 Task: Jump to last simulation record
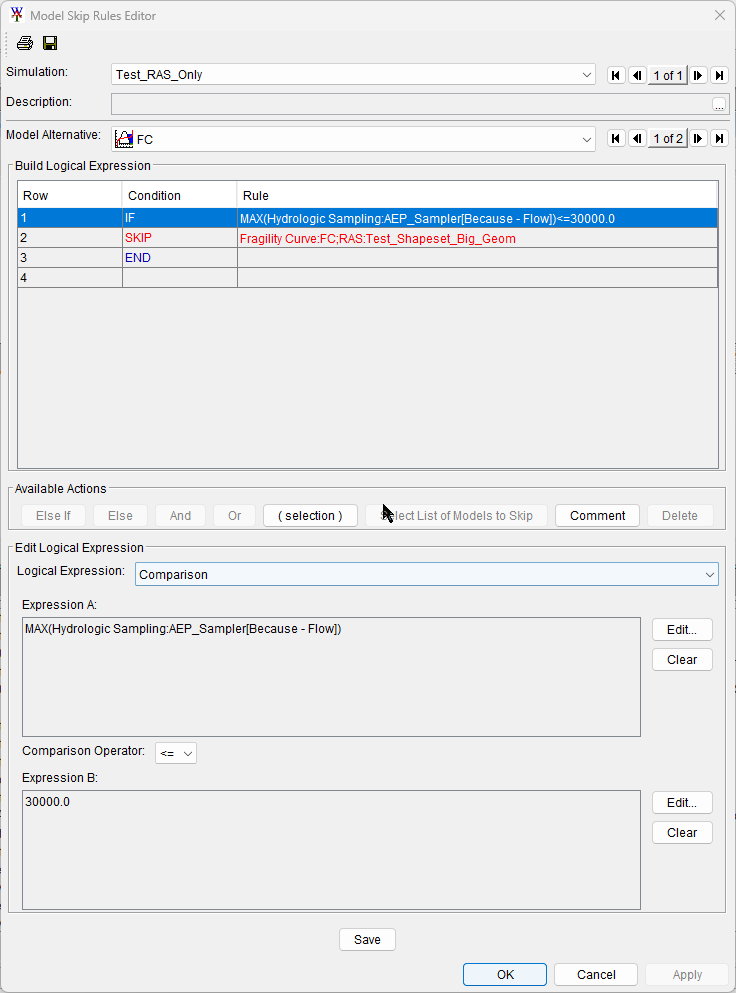(719, 76)
